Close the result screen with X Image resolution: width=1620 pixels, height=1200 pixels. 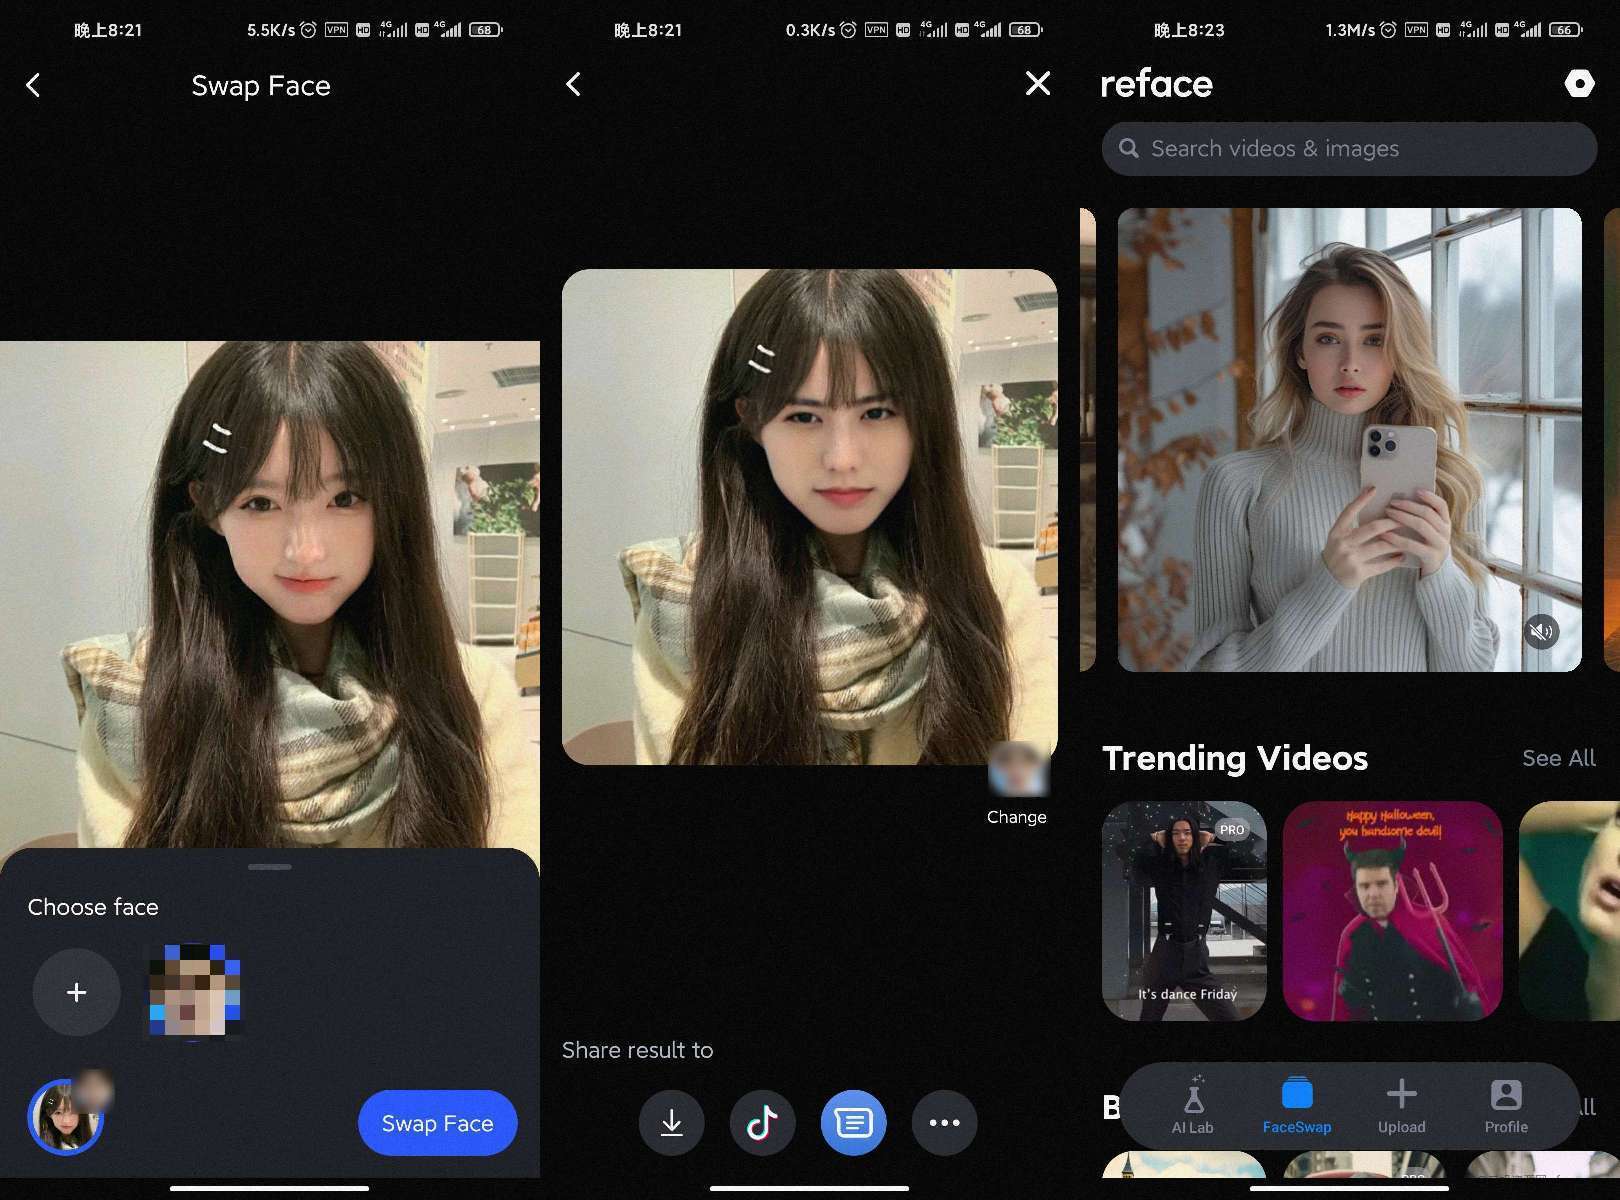tap(1038, 84)
